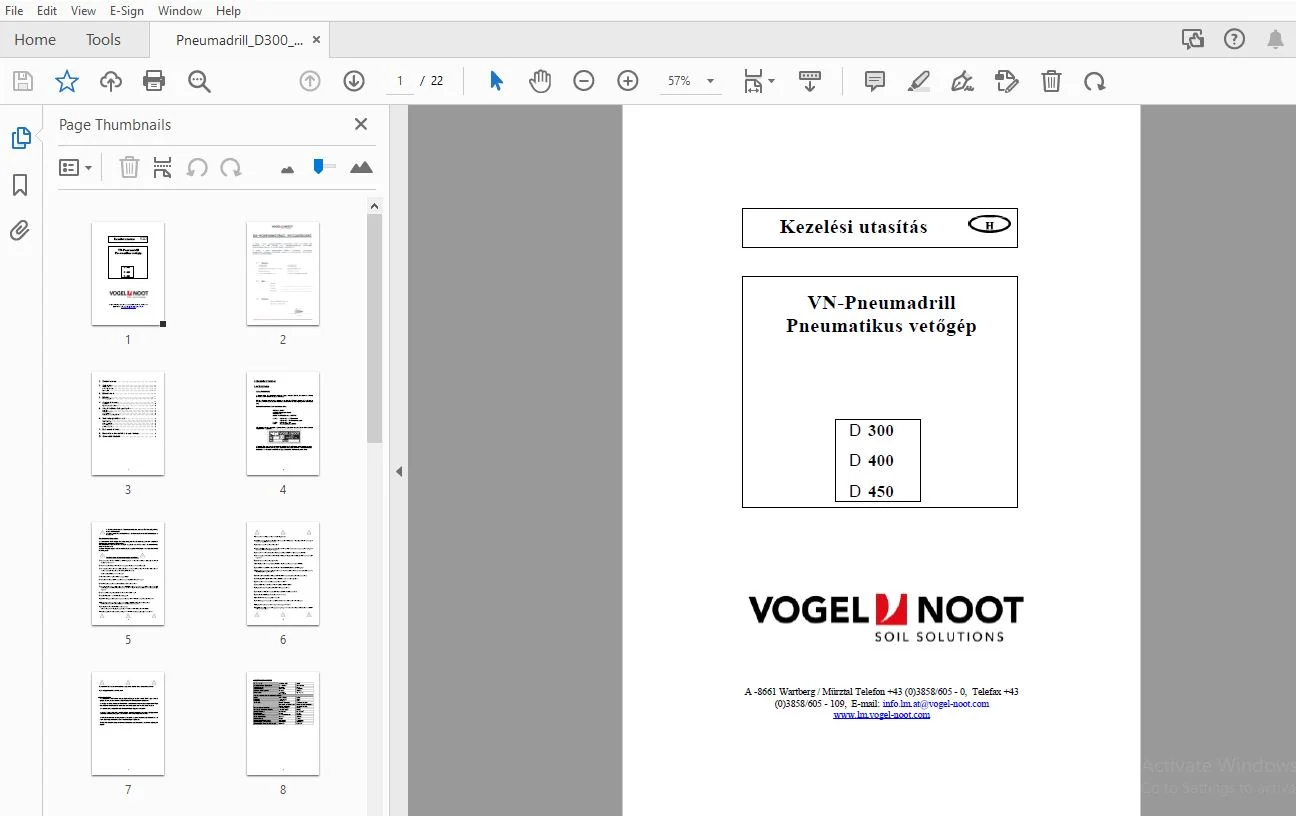Adjust the thumbnail size slider handle
Image resolution: width=1296 pixels, height=816 pixels.
(319, 166)
